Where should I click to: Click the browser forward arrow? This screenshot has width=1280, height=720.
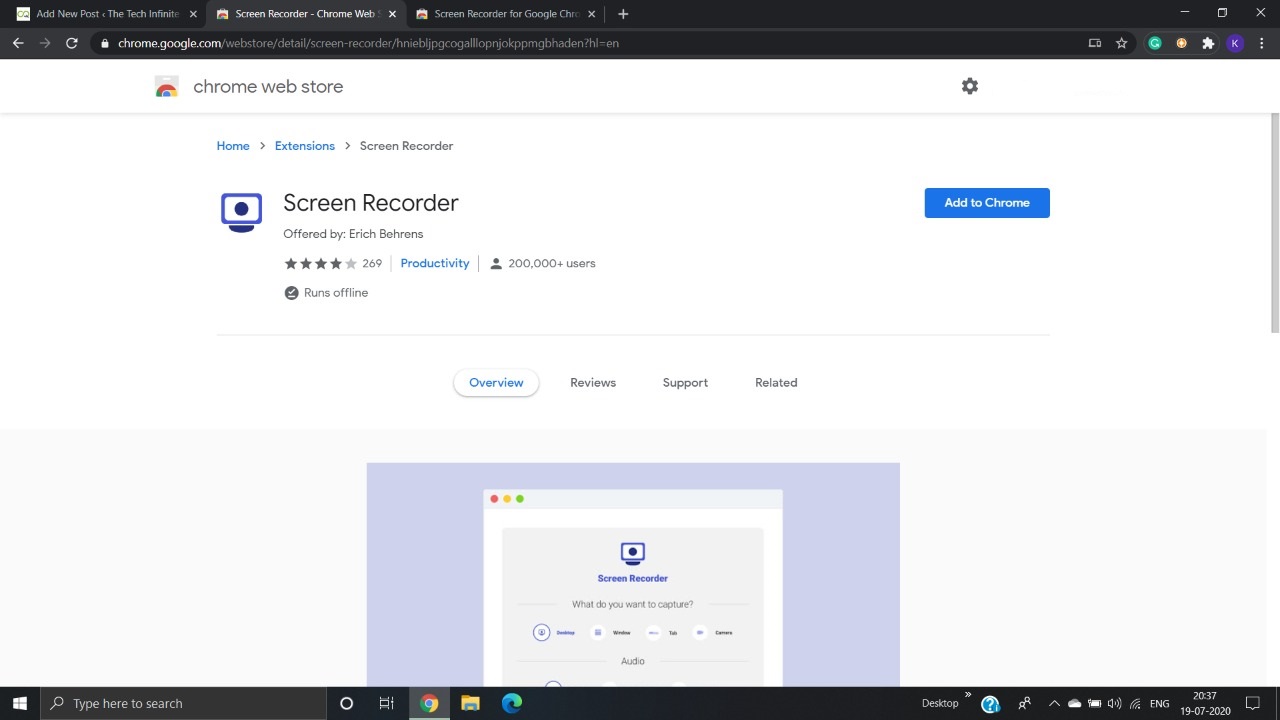point(45,43)
